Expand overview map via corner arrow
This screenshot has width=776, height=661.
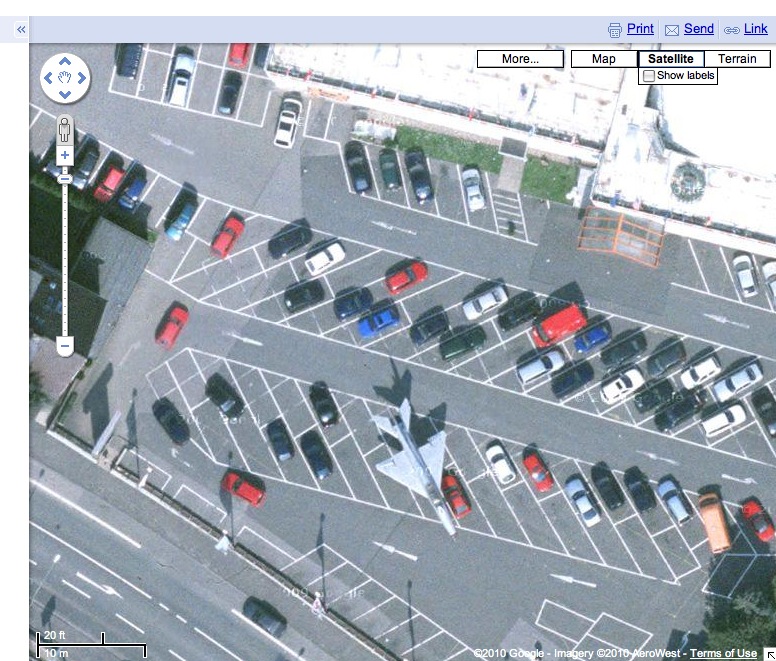pyautogui.click(x=768, y=653)
